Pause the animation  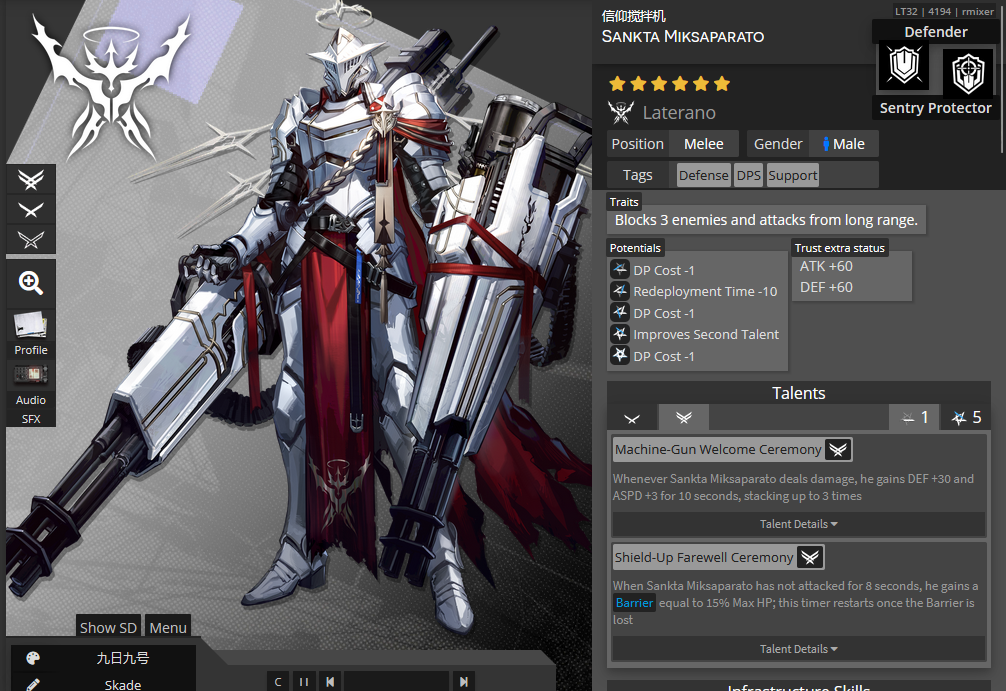tap(304, 681)
